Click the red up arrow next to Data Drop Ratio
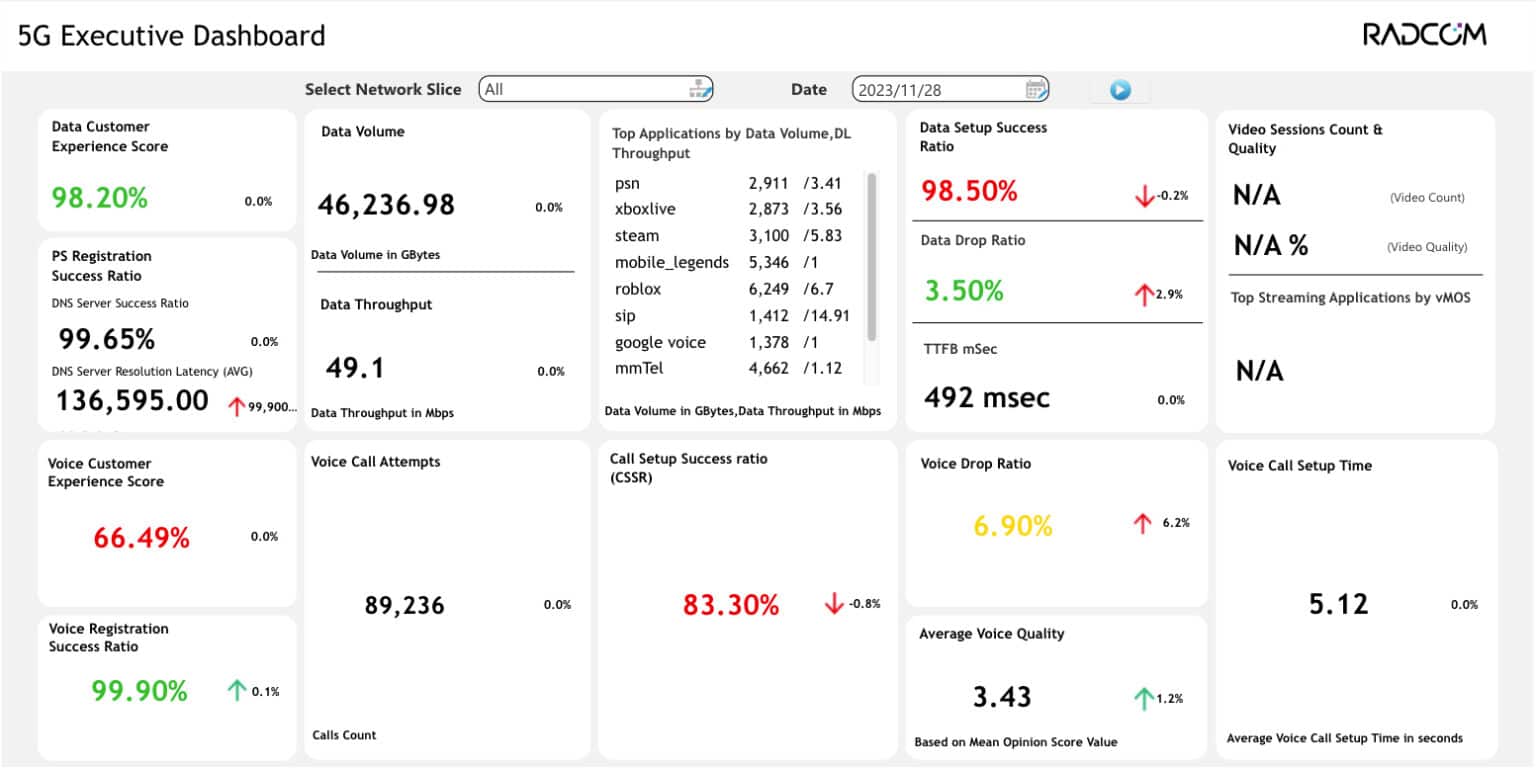The width and height of the screenshot is (1536, 769). click(1143, 295)
